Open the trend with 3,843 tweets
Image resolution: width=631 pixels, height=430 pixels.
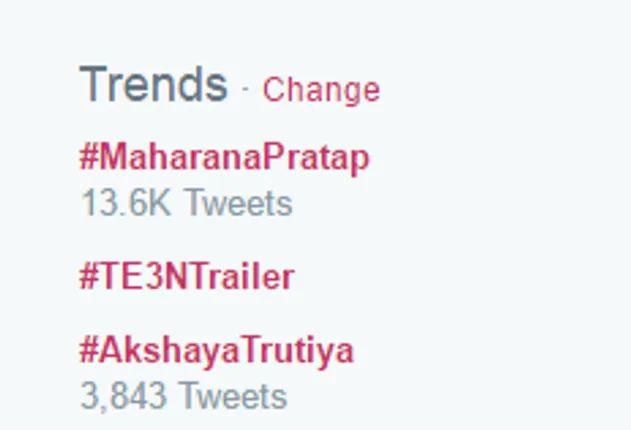point(216,351)
